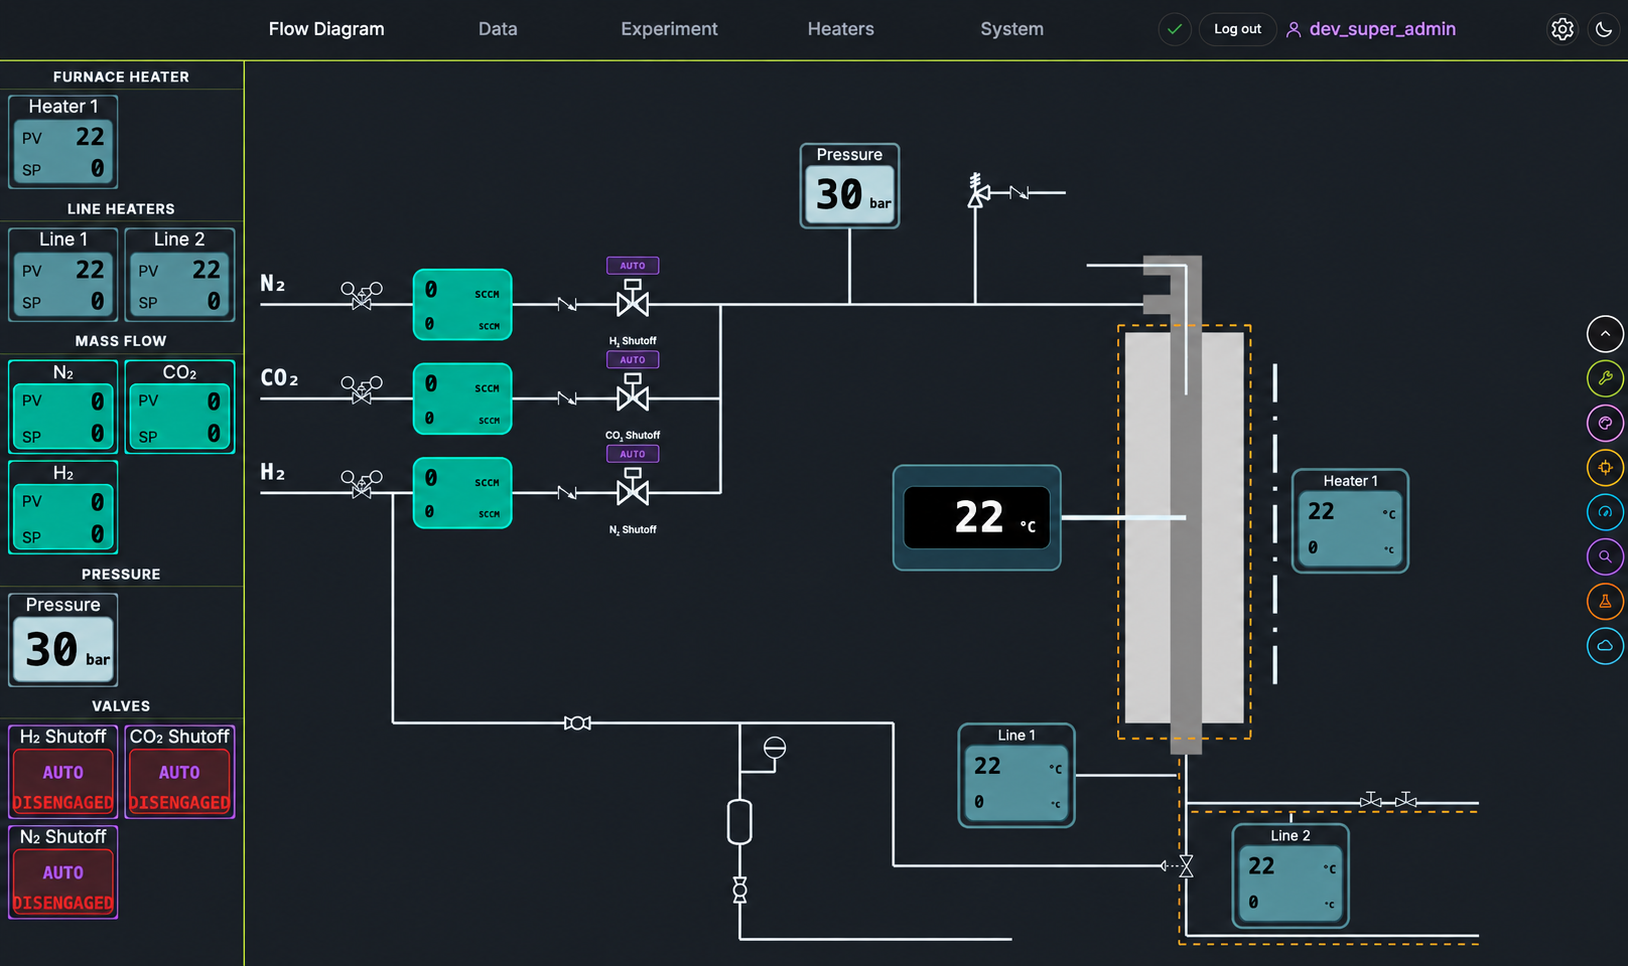Toggle N₂ Shutoff valve in sidebar
The height and width of the screenshot is (966, 1628).
coord(63,872)
